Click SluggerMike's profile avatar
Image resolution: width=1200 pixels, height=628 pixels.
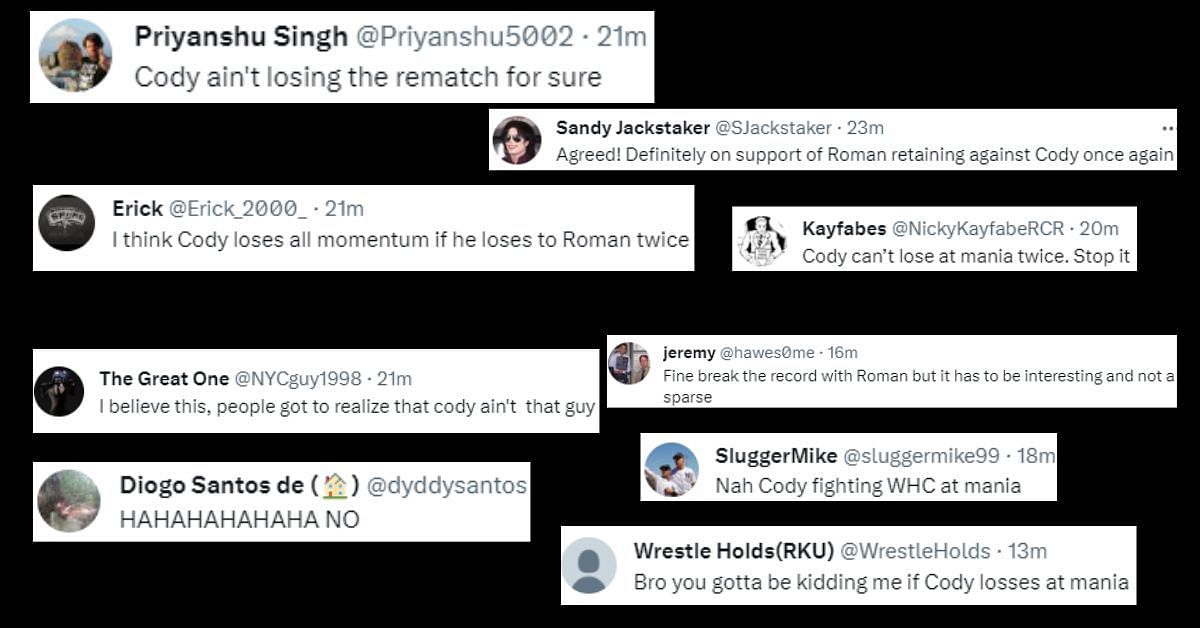click(x=671, y=469)
